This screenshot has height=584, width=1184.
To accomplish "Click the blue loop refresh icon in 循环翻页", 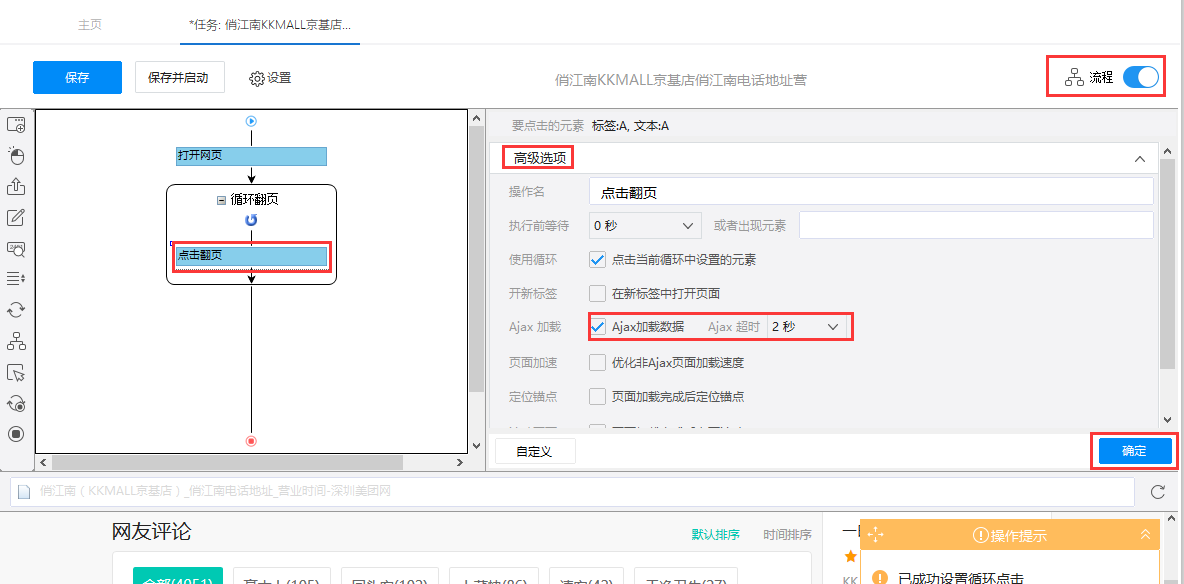I will (x=251, y=220).
